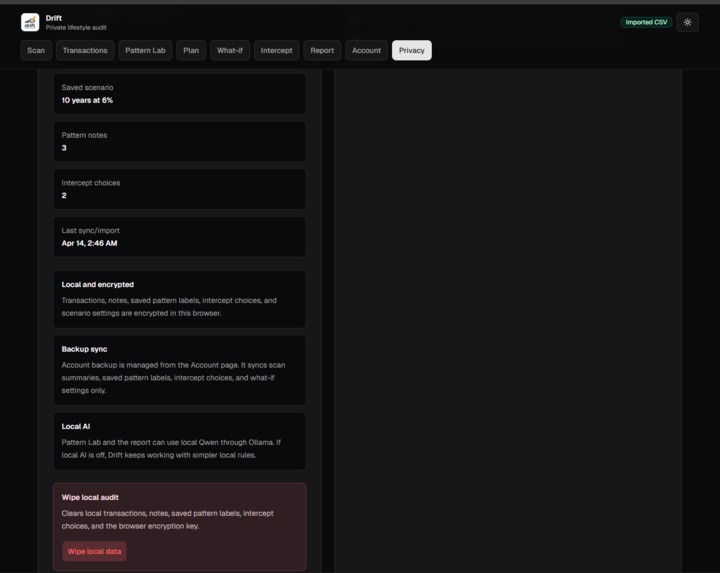Screen dimensions: 720x573
Task: Click the Drift app logo icon
Action: pos(30,22)
